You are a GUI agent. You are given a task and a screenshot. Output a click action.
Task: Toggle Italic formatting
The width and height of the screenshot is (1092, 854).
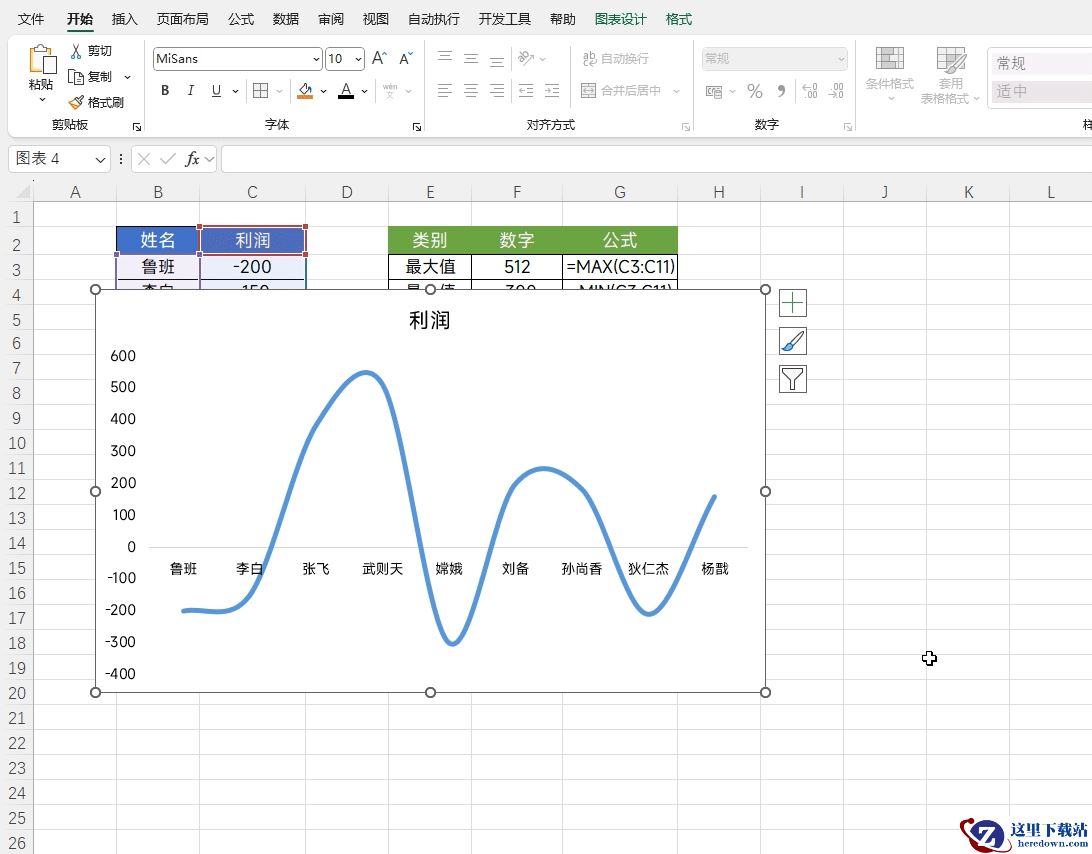tap(190, 91)
